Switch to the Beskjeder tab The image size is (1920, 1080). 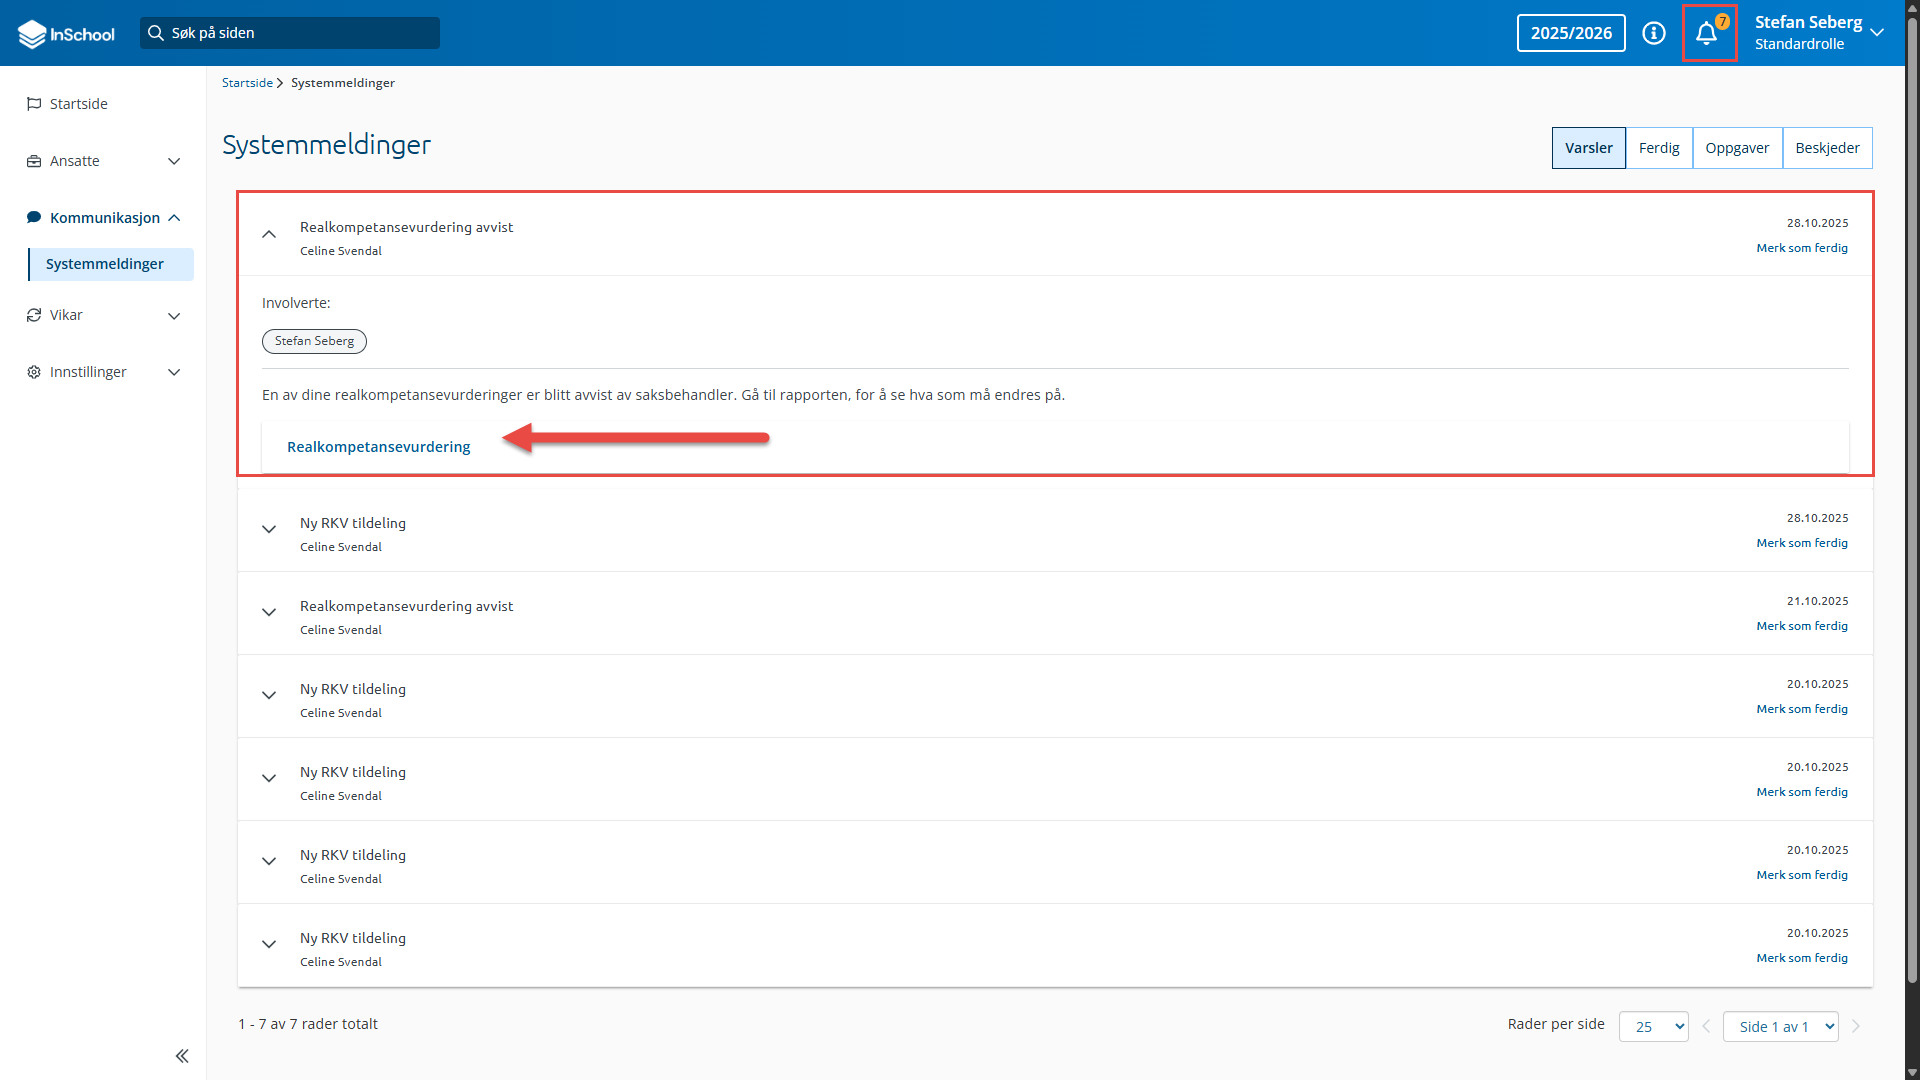(1827, 148)
